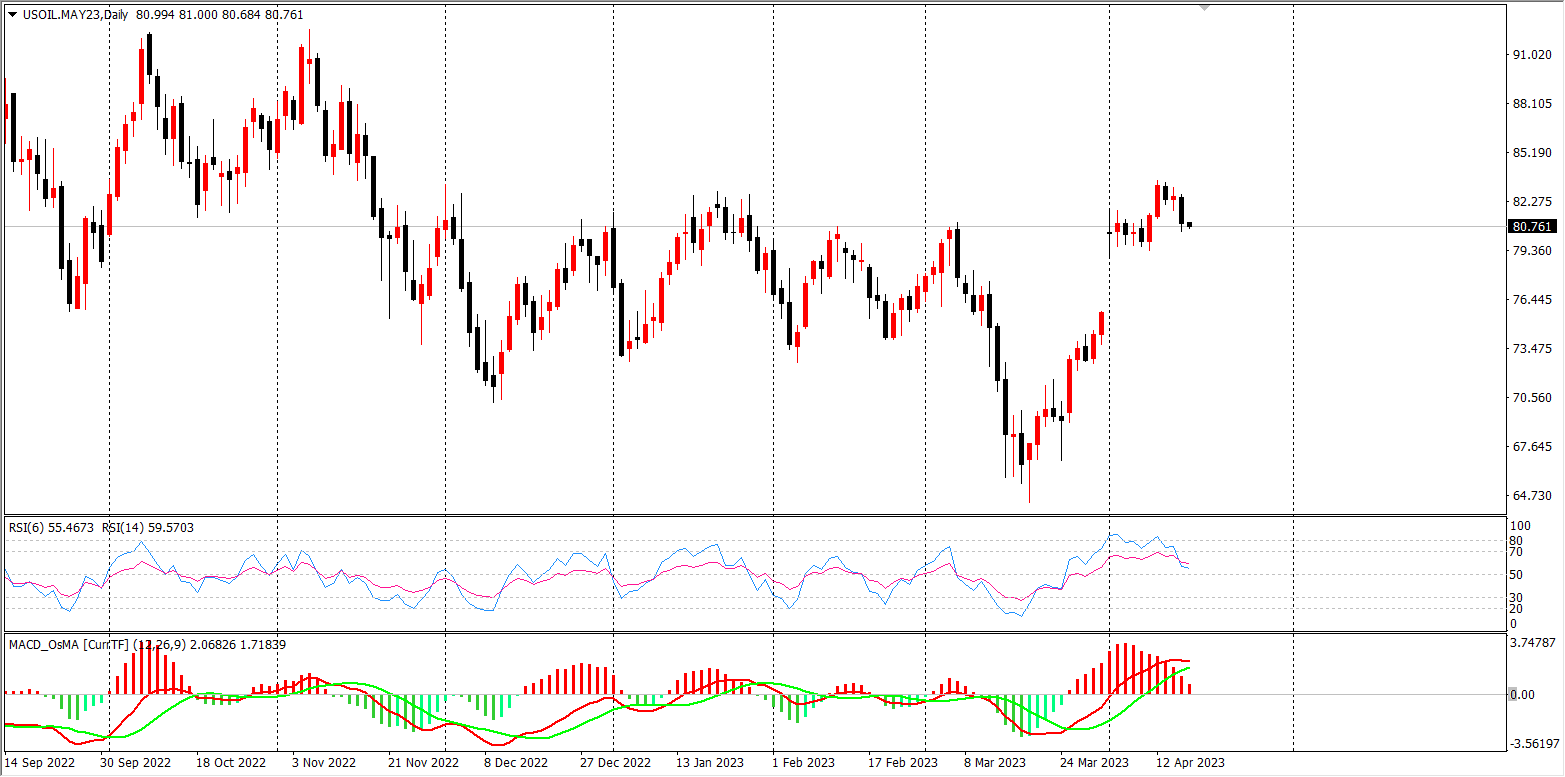Screen dimensions: 1565x777
Task: Click the -3.56197 value on MACD scale
Action: point(1535,744)
